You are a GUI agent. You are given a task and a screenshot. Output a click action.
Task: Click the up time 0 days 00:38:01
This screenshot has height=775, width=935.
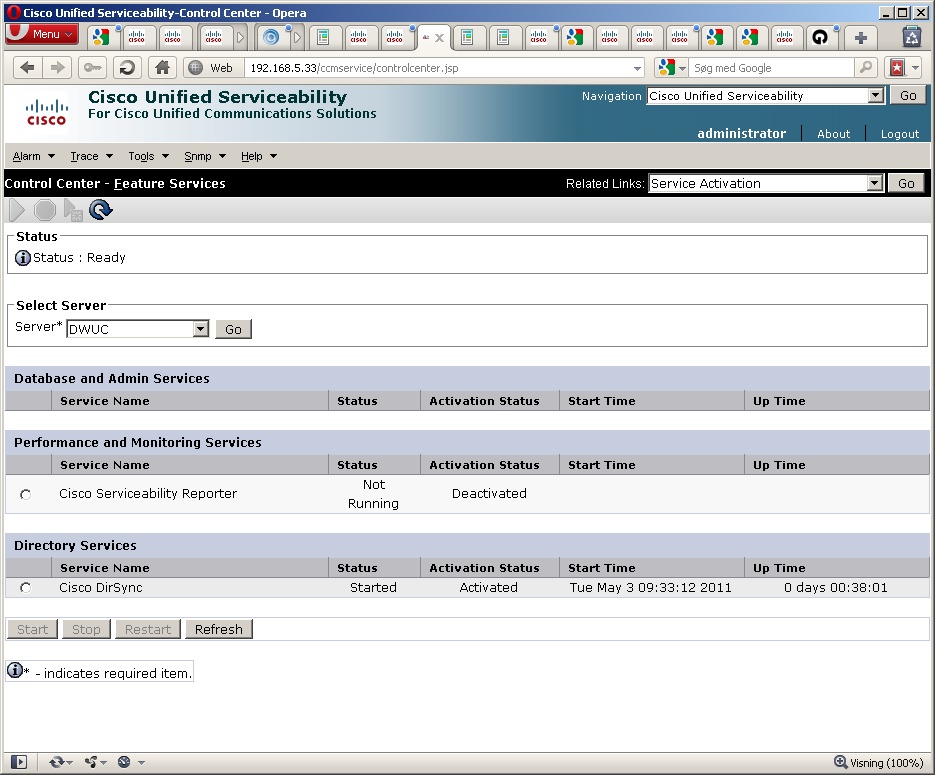coord(835,588)
